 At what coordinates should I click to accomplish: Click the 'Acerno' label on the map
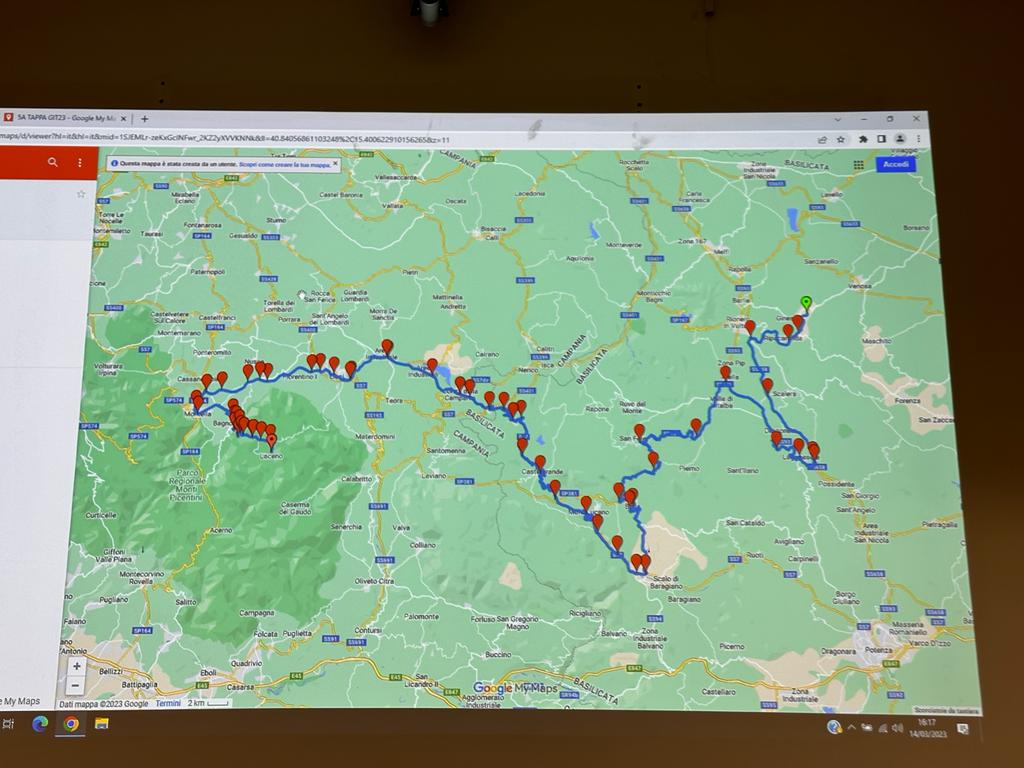click(221, 530)
